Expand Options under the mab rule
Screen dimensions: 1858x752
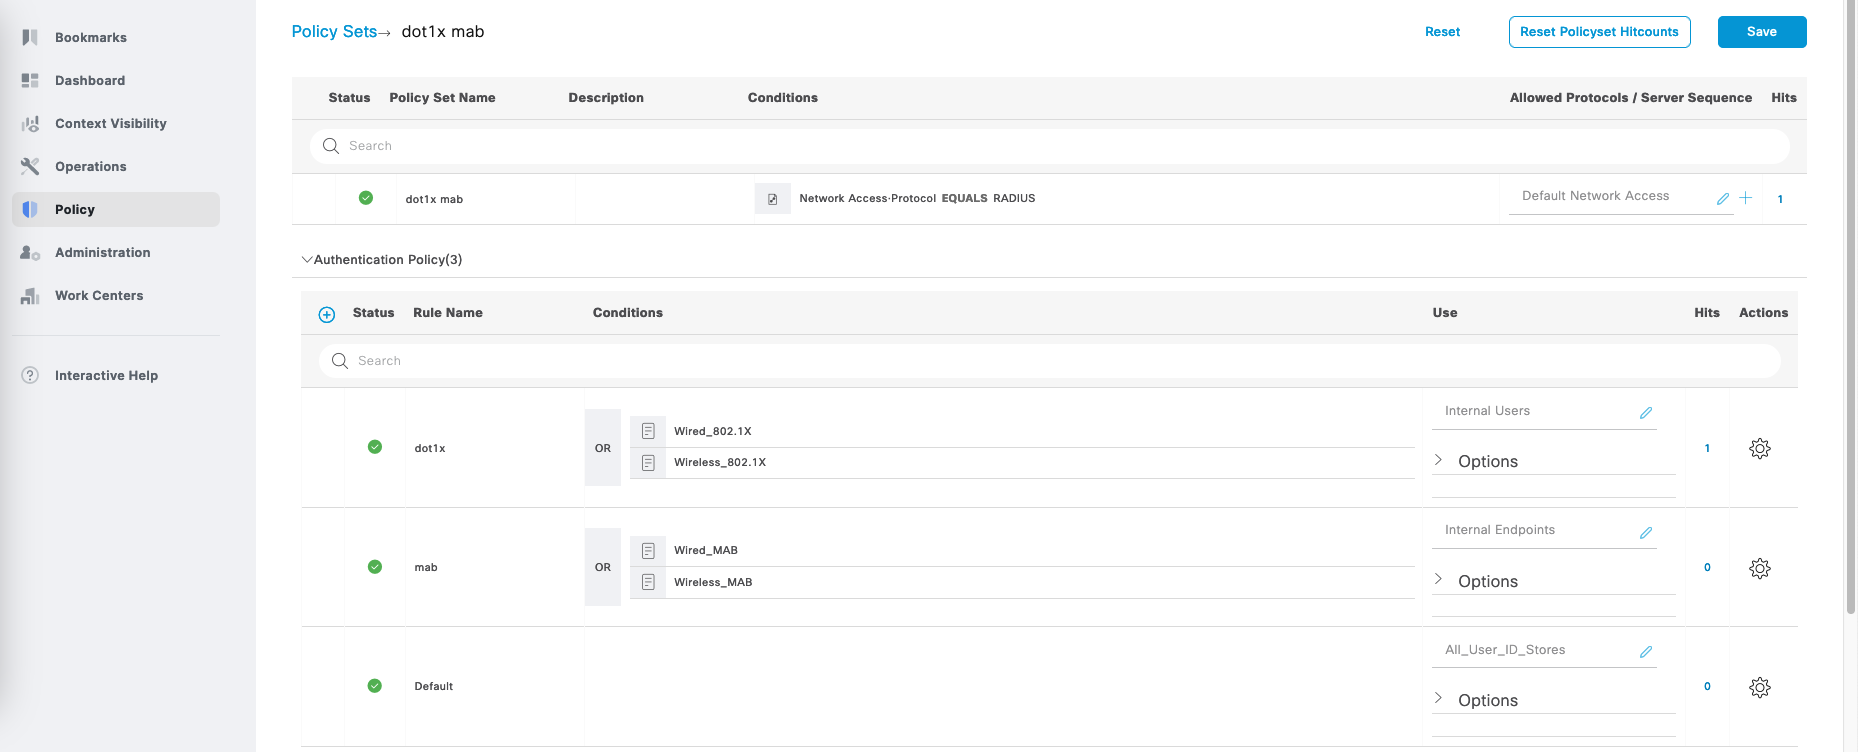click(1487, 581)
